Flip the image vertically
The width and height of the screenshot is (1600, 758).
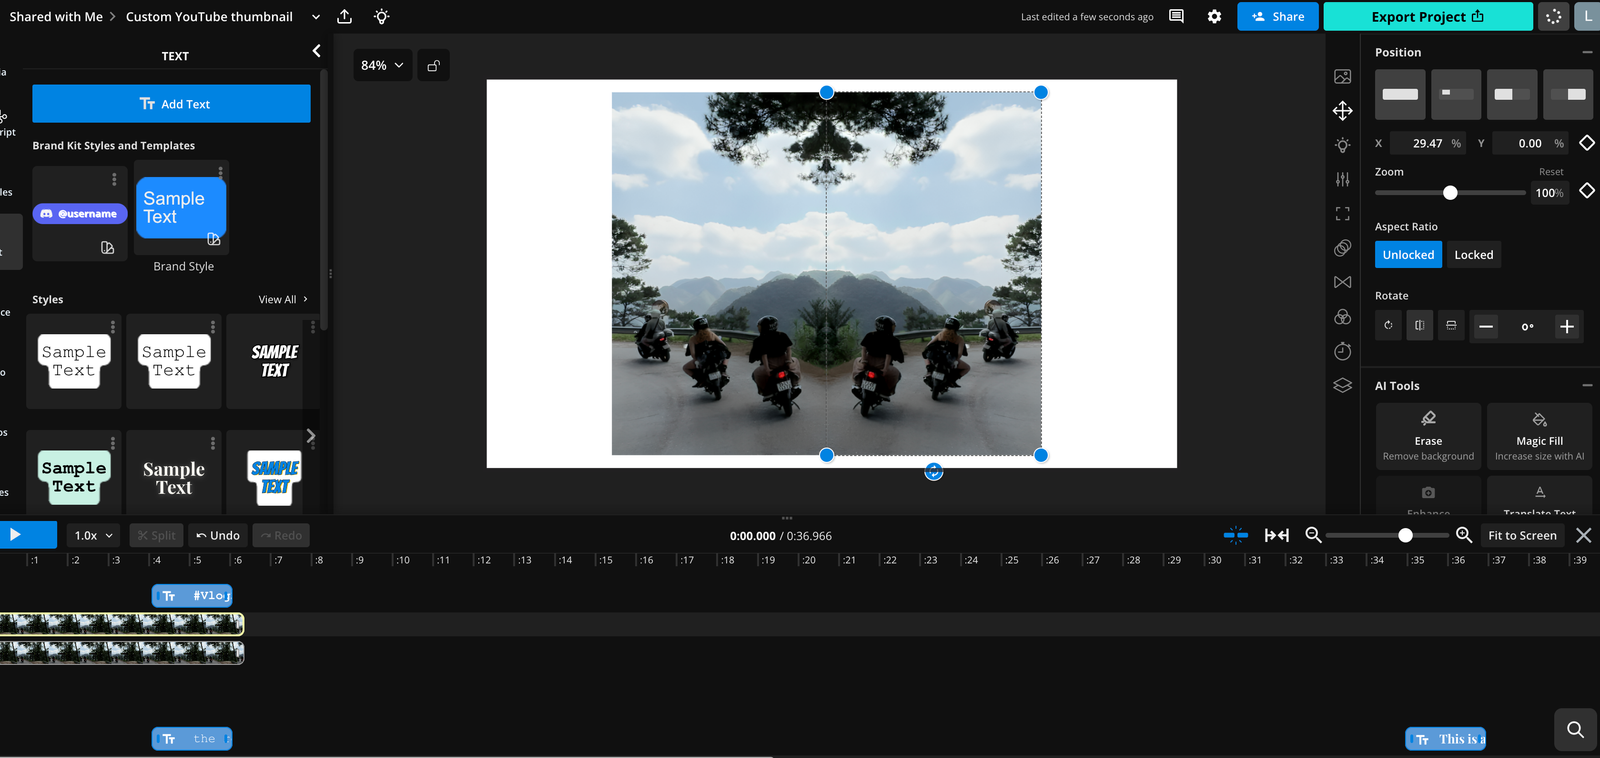[1451, 326]
